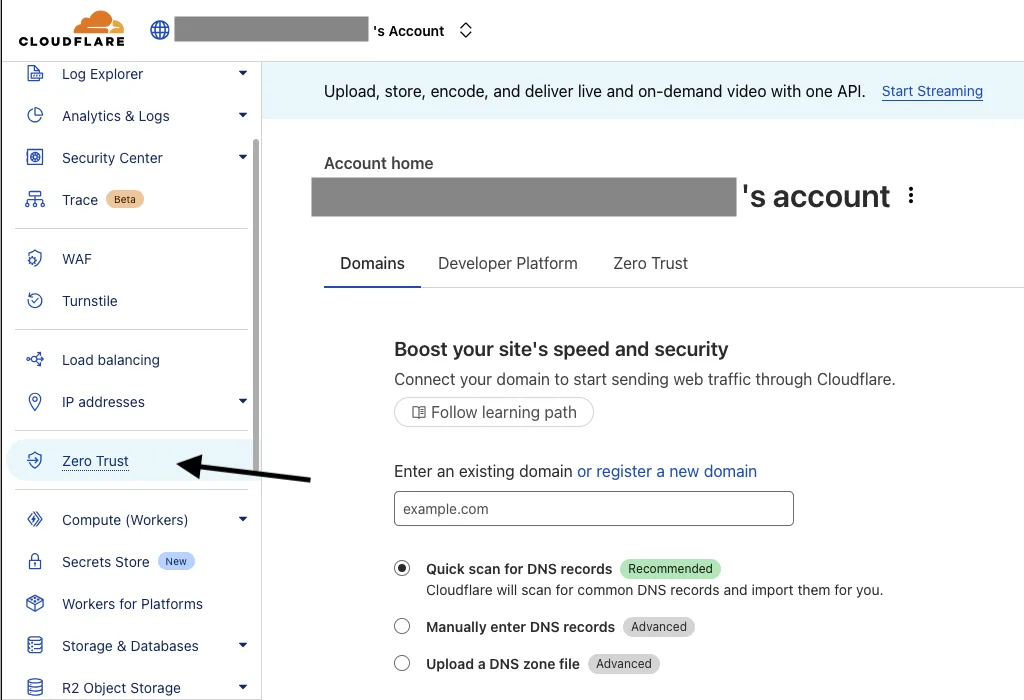Viewport: 1024px width, 700px height.
Task: Click 'or register a new domain' link
Action: coord(667,471)
